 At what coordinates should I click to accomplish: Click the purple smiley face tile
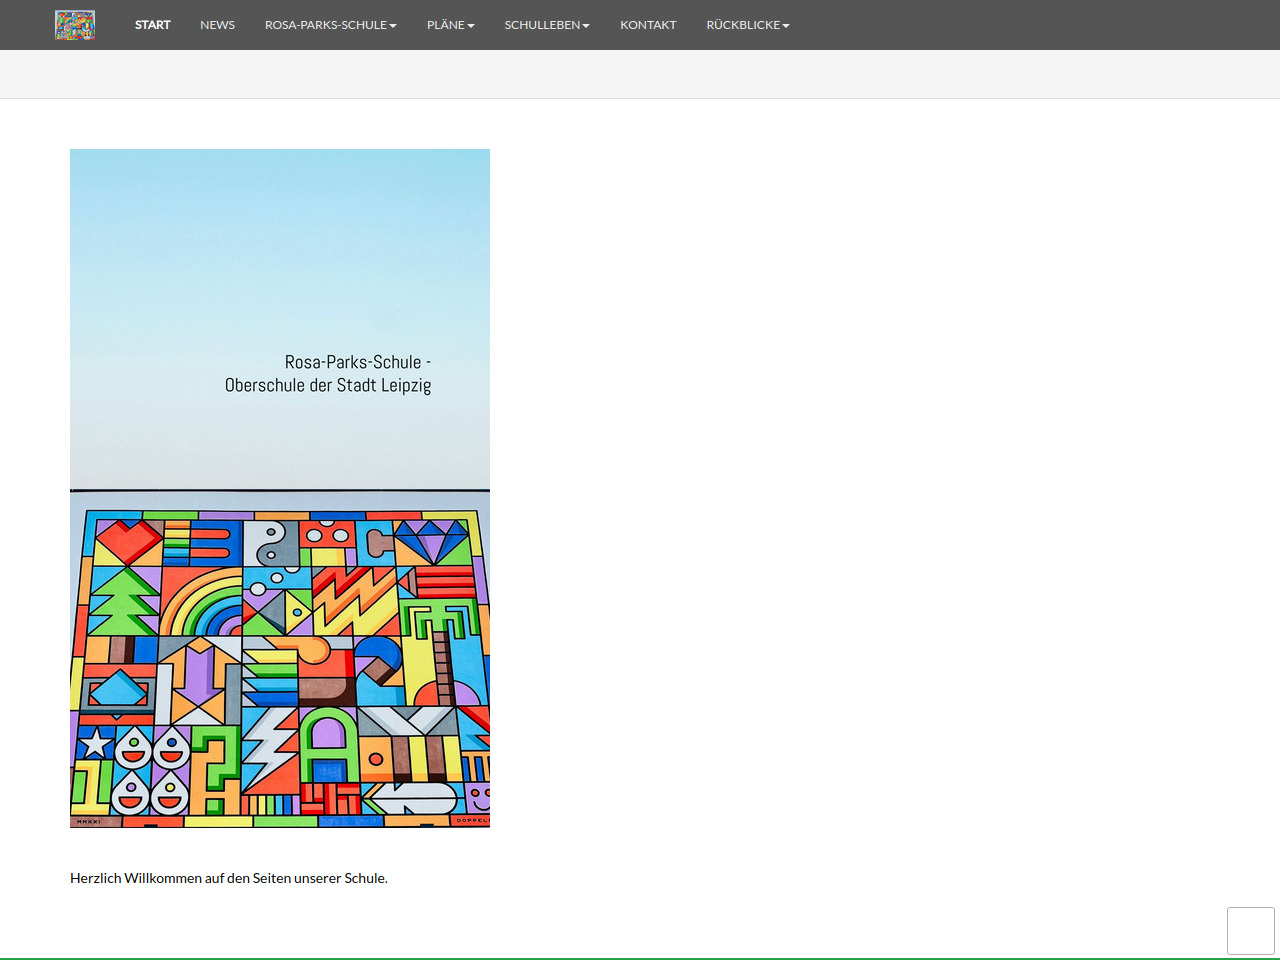[x=478, y=798]
